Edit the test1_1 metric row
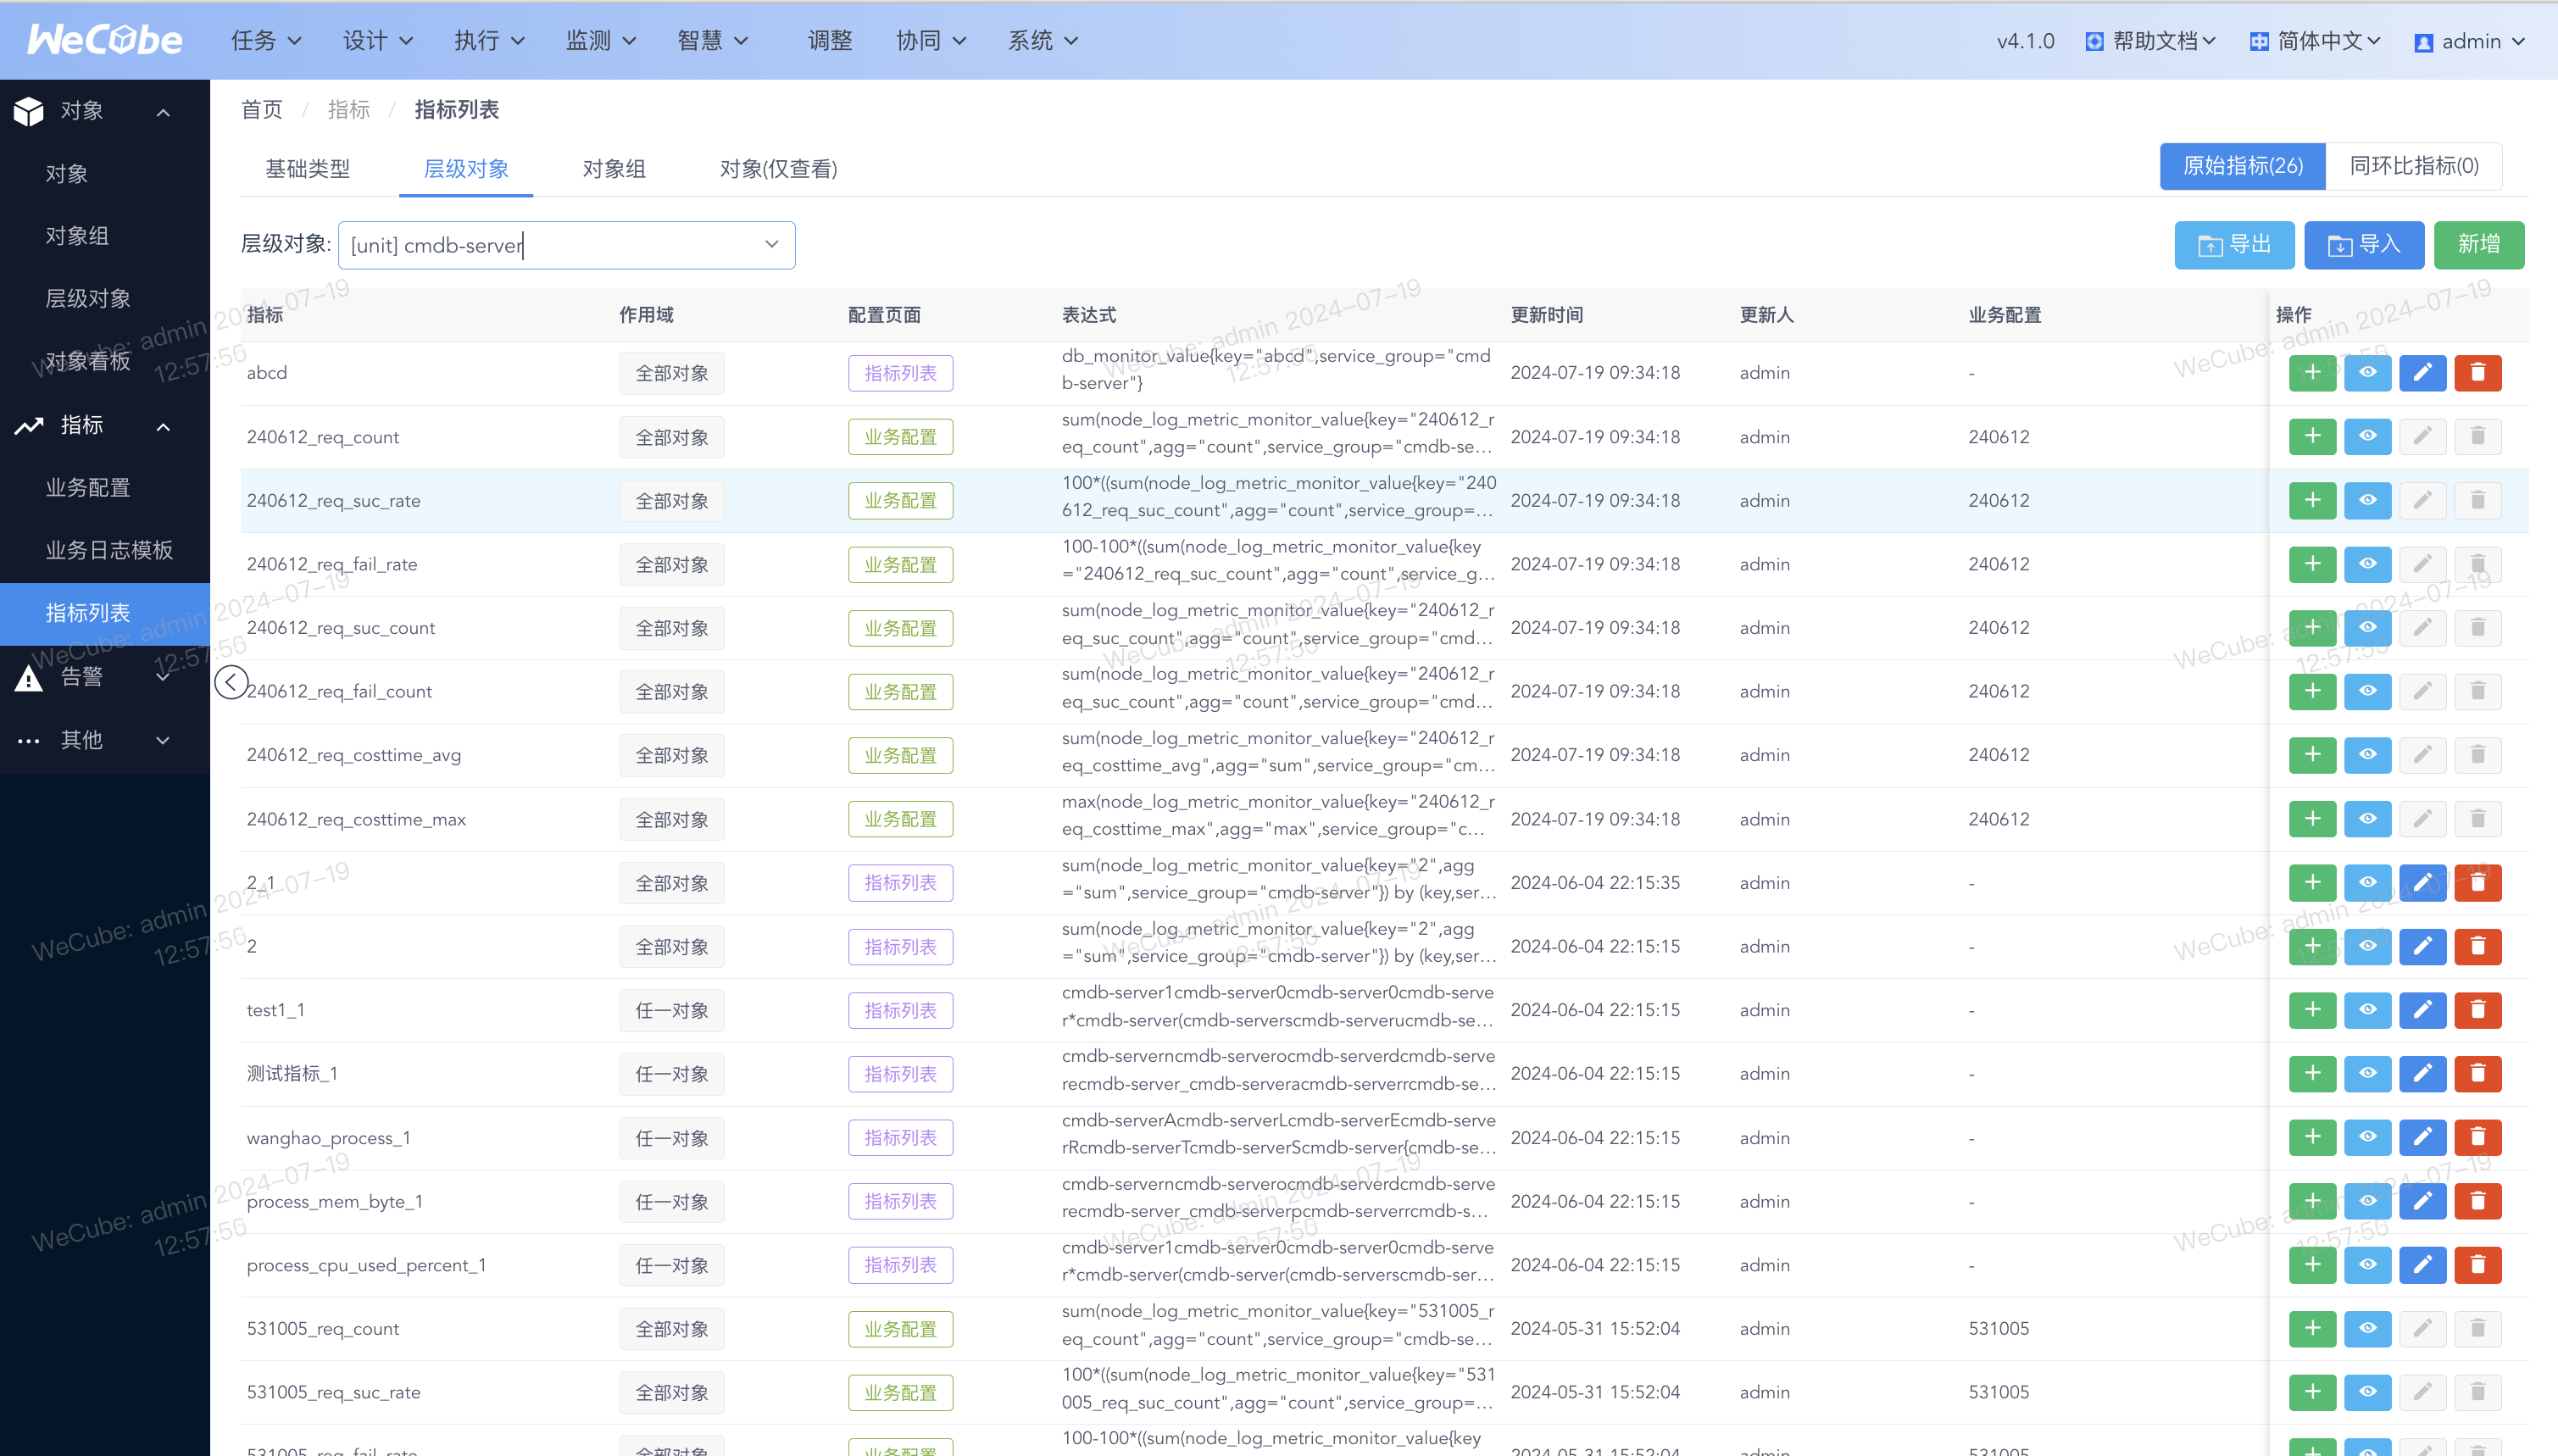This screenshot has width=2558, height=1456. point(2422,1010)
